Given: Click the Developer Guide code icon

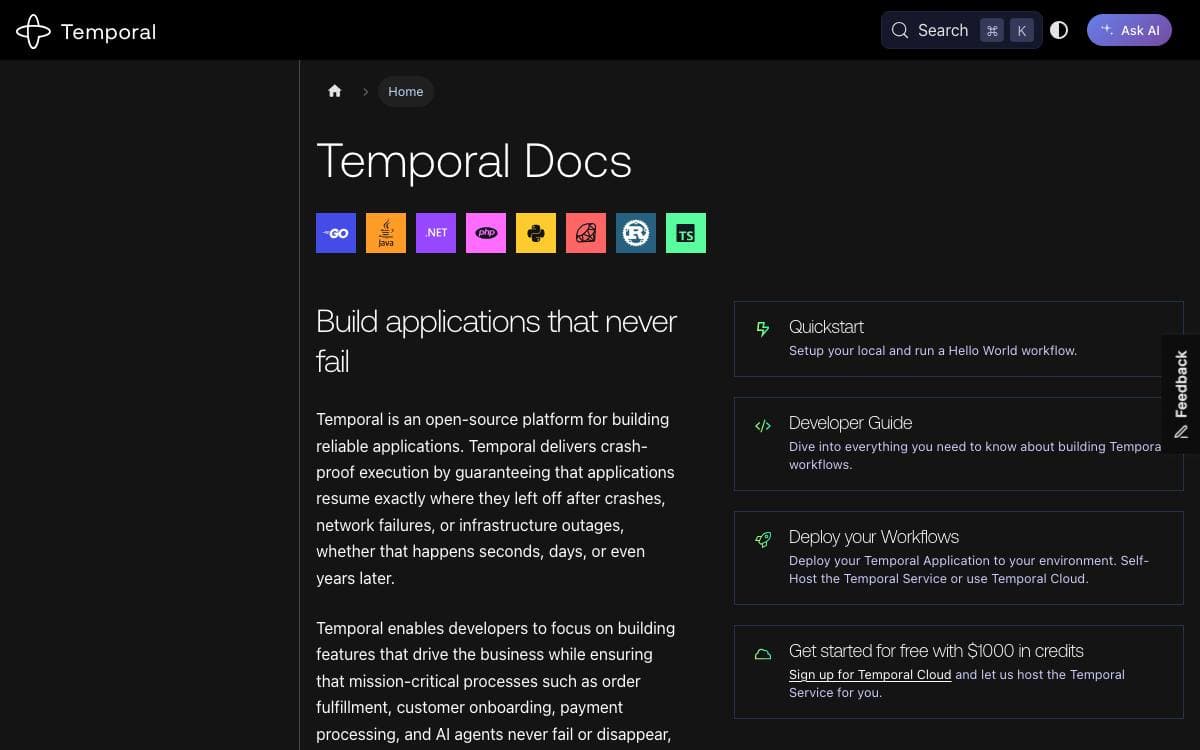Looking at the screenshot, I should 763,425.
